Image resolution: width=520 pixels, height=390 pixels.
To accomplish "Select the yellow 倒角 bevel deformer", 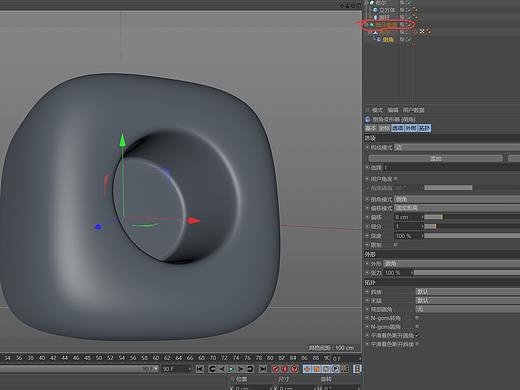I will coord(388,39).
